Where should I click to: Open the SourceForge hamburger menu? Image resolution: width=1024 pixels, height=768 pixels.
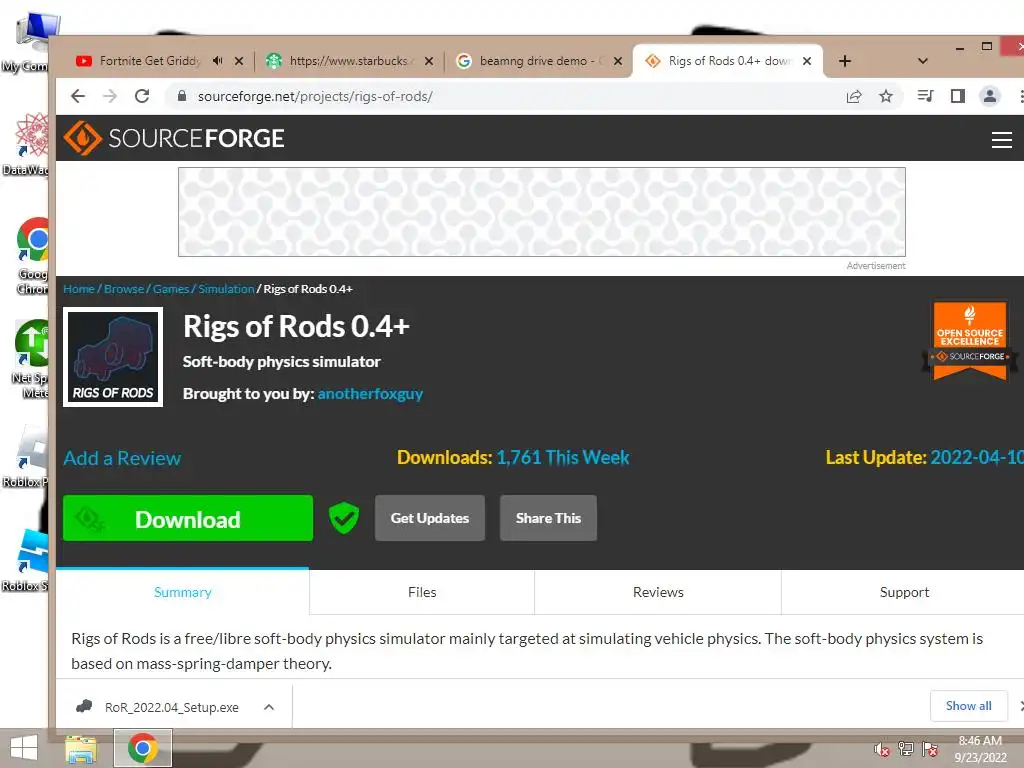1001,139
